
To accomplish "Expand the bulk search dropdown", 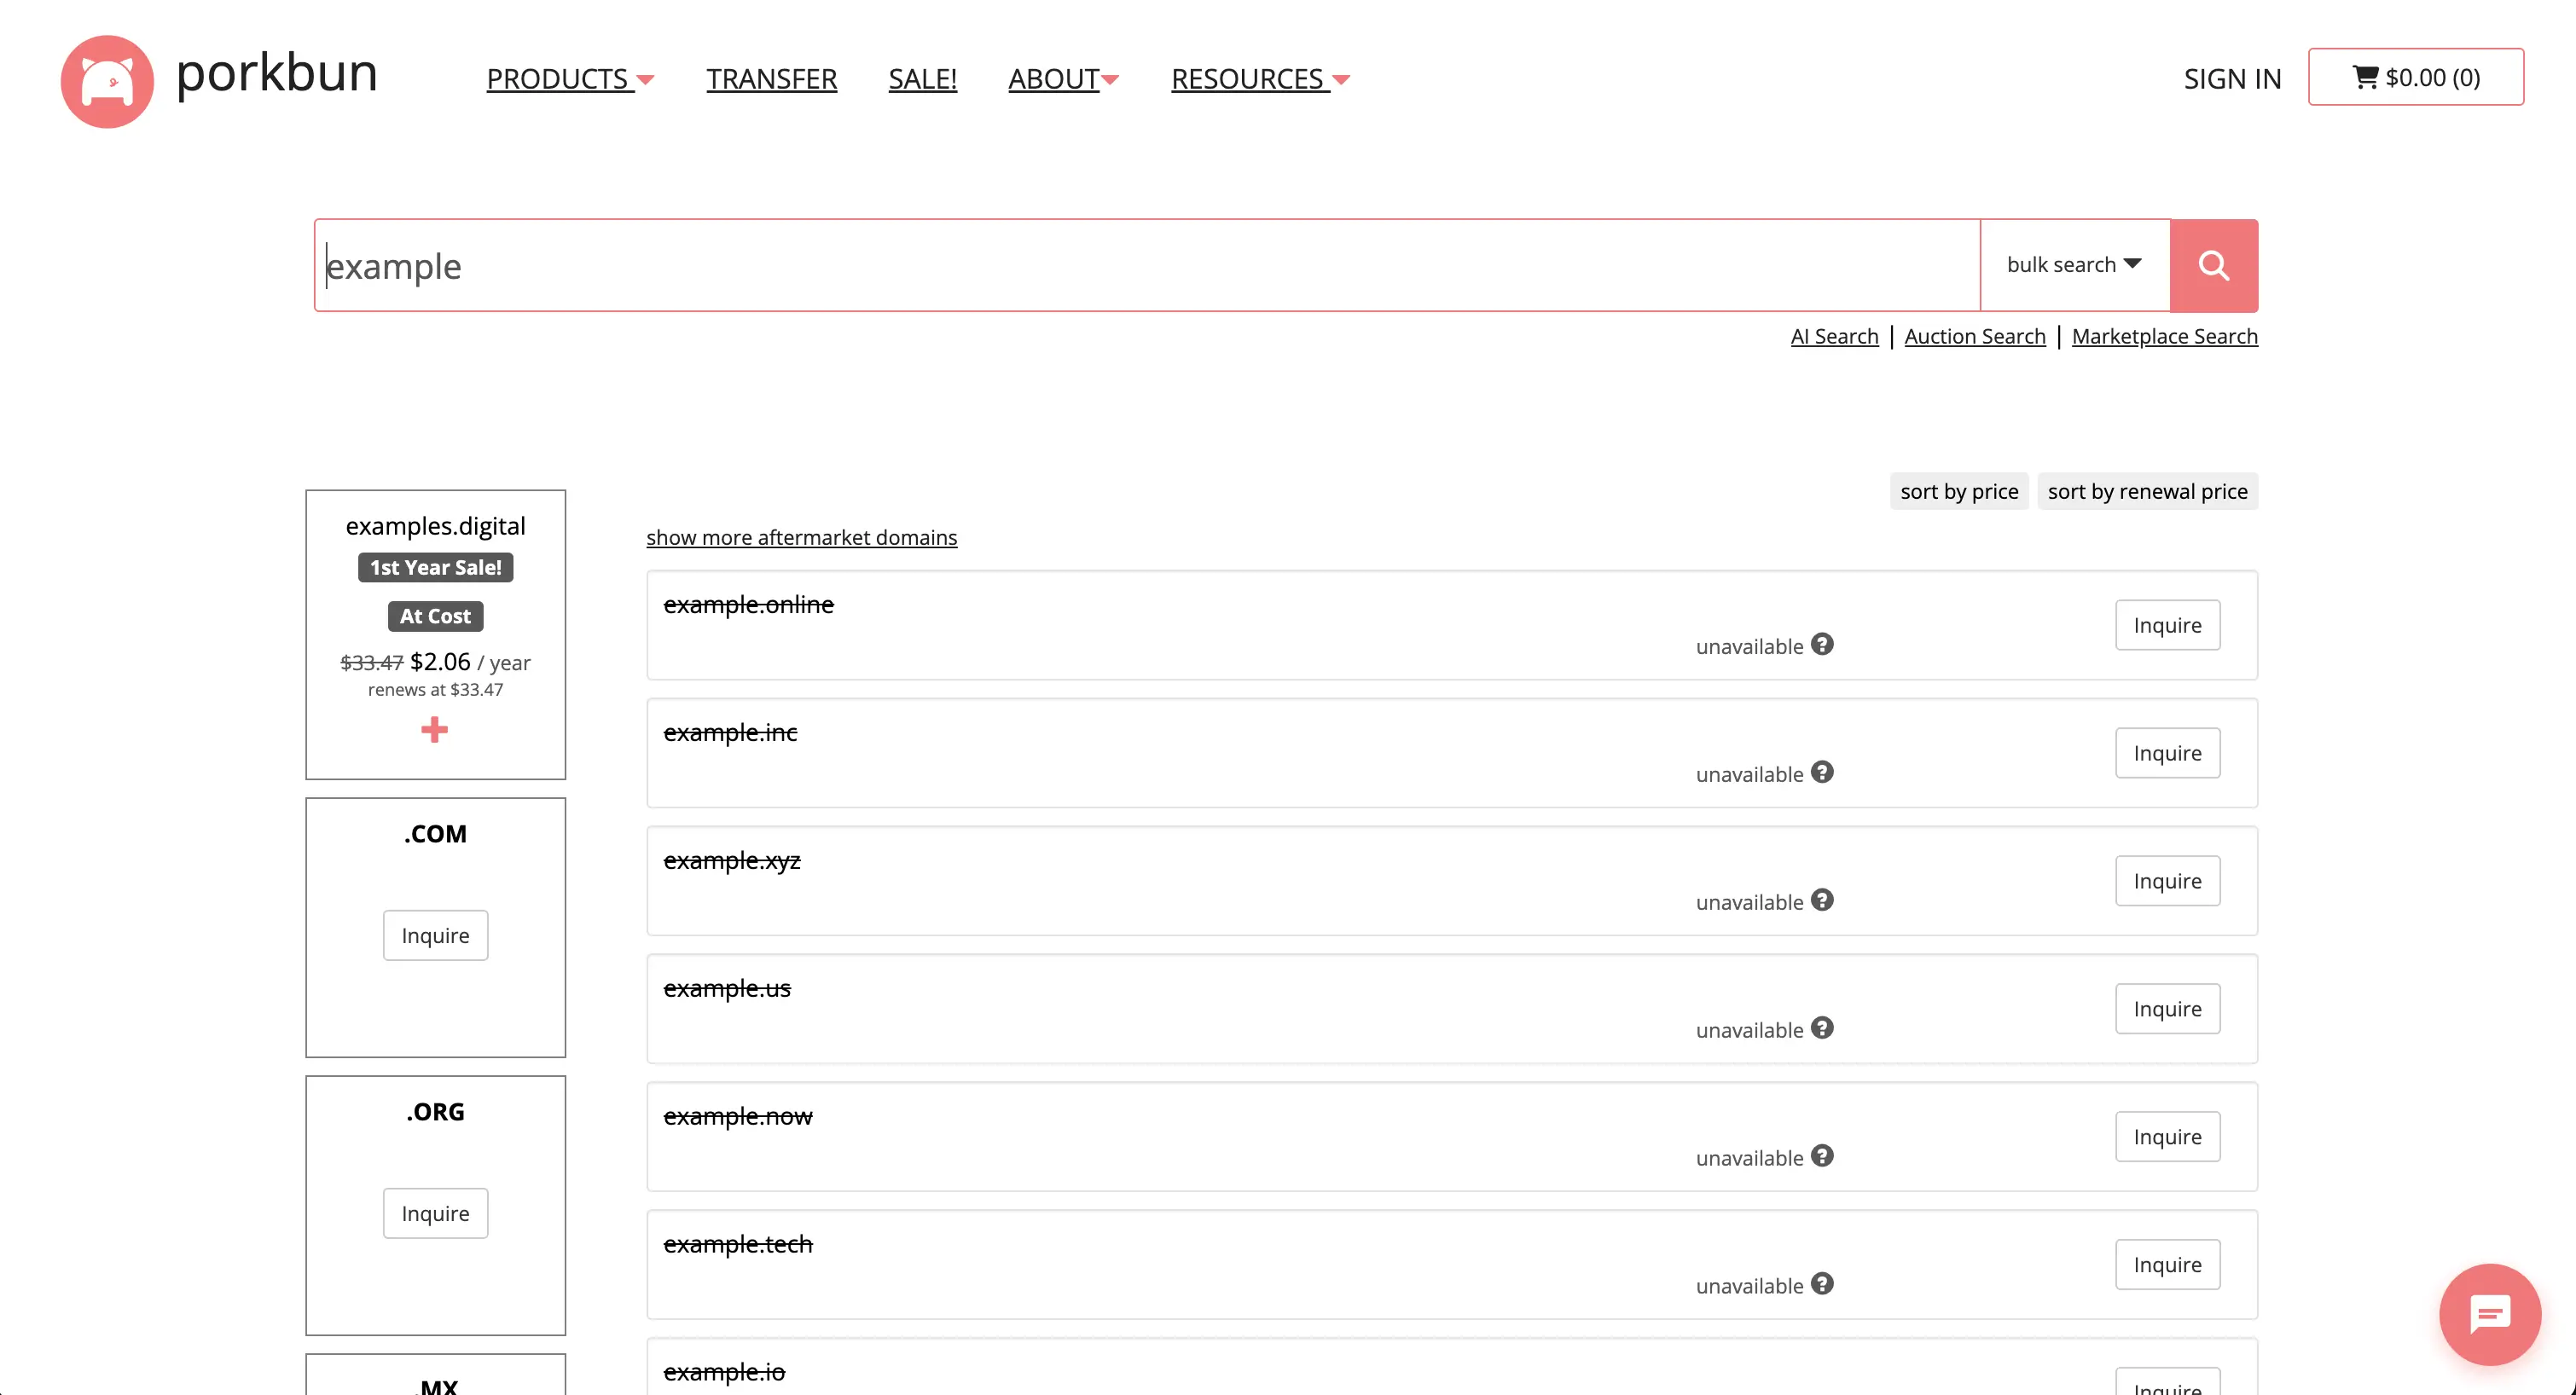I will coord(2074,264).
